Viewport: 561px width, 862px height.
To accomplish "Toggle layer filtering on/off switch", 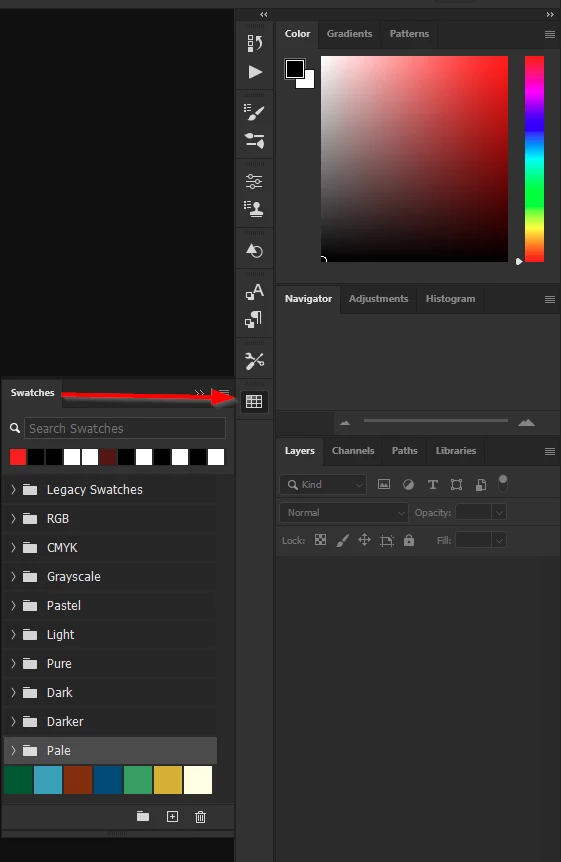I will 503,484.
